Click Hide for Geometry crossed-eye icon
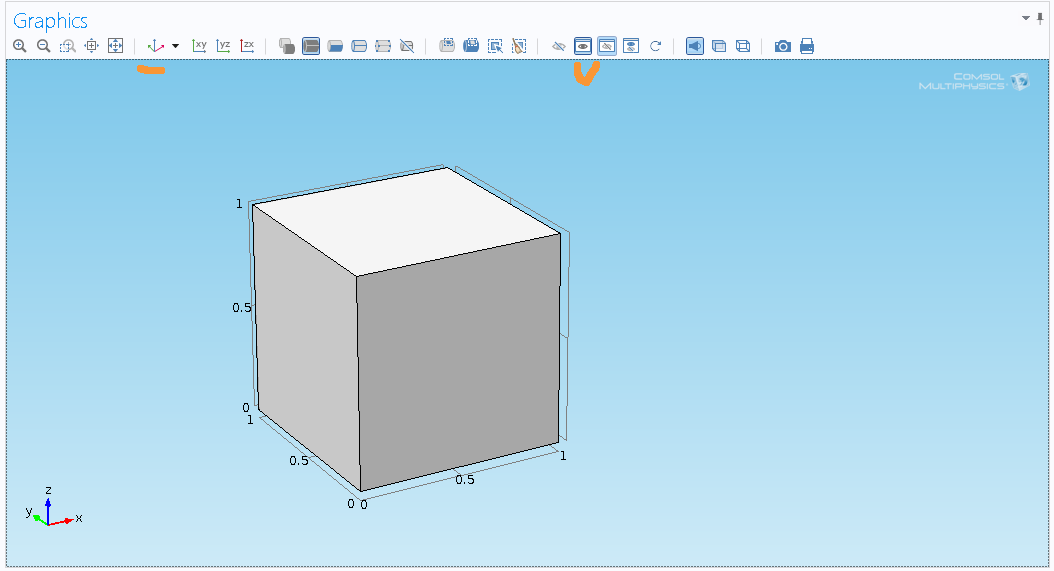1054x571 pixels. (559, 46)
